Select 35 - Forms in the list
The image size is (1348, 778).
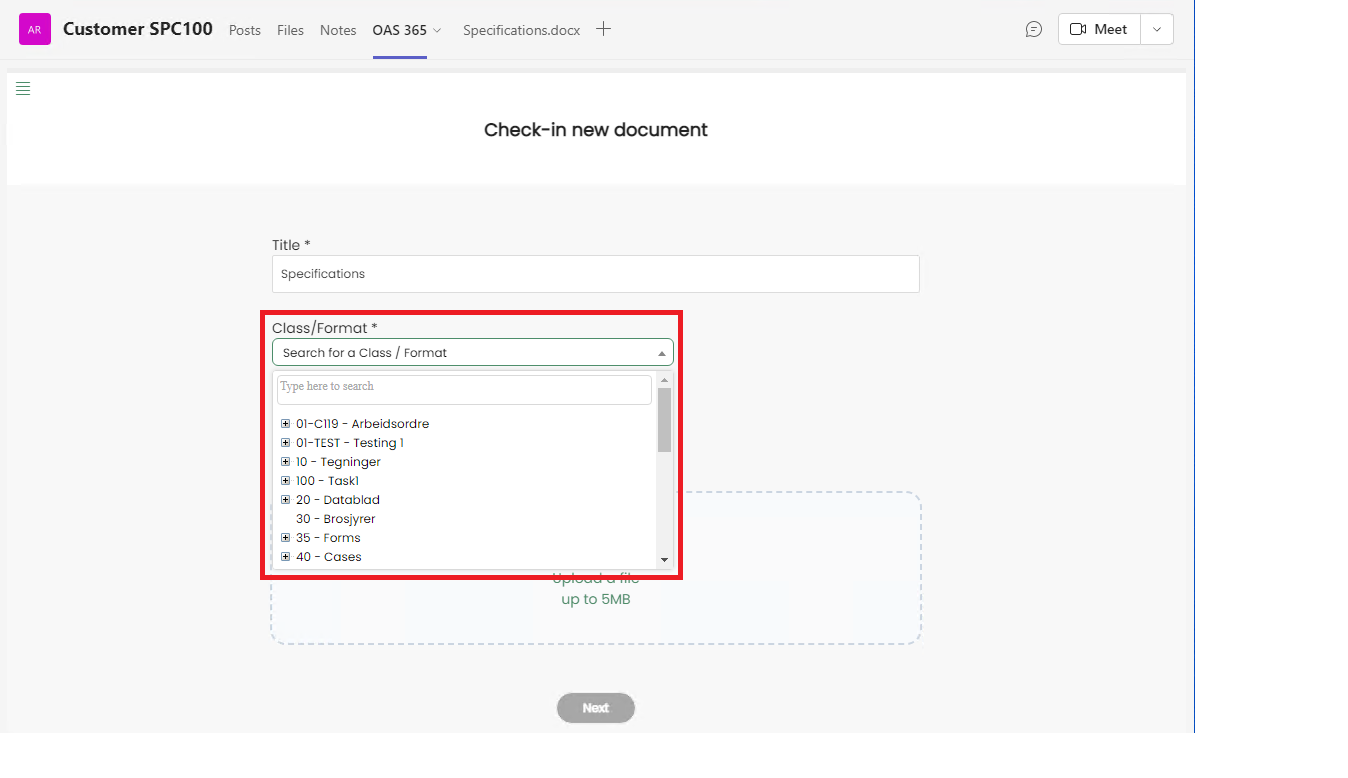point(328,538)
